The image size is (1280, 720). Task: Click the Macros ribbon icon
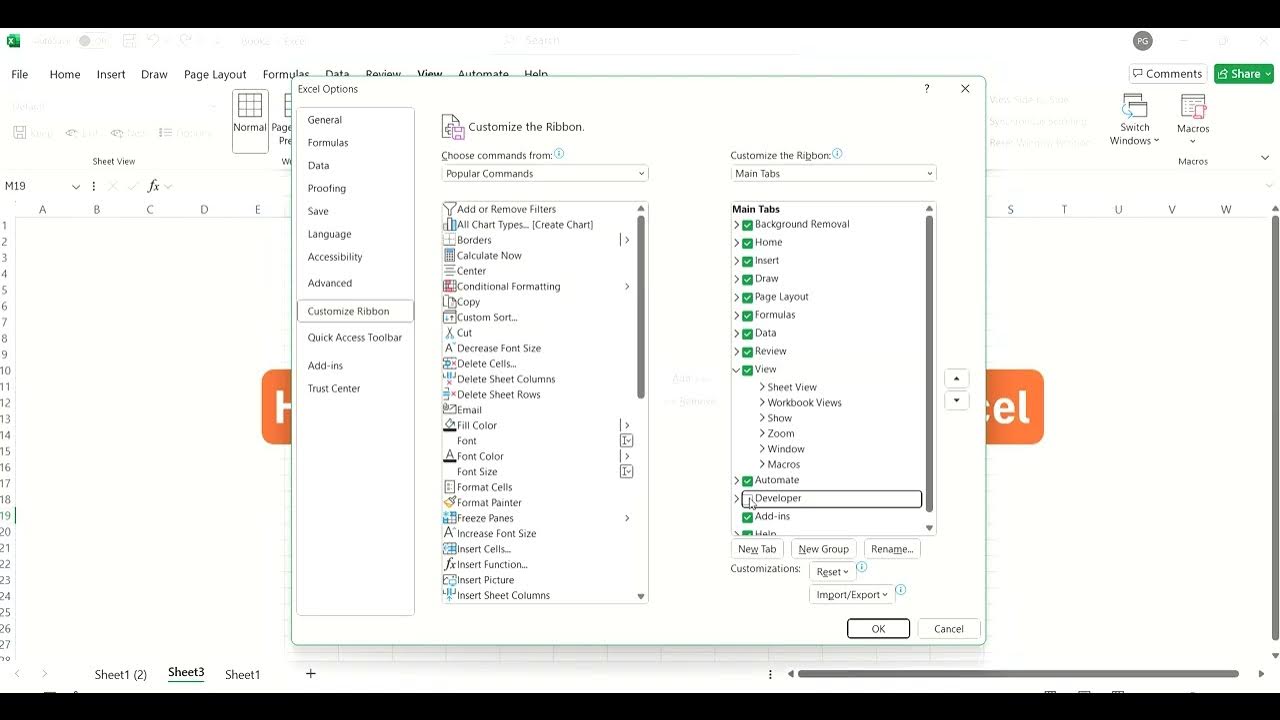[x=1193, y=107]
